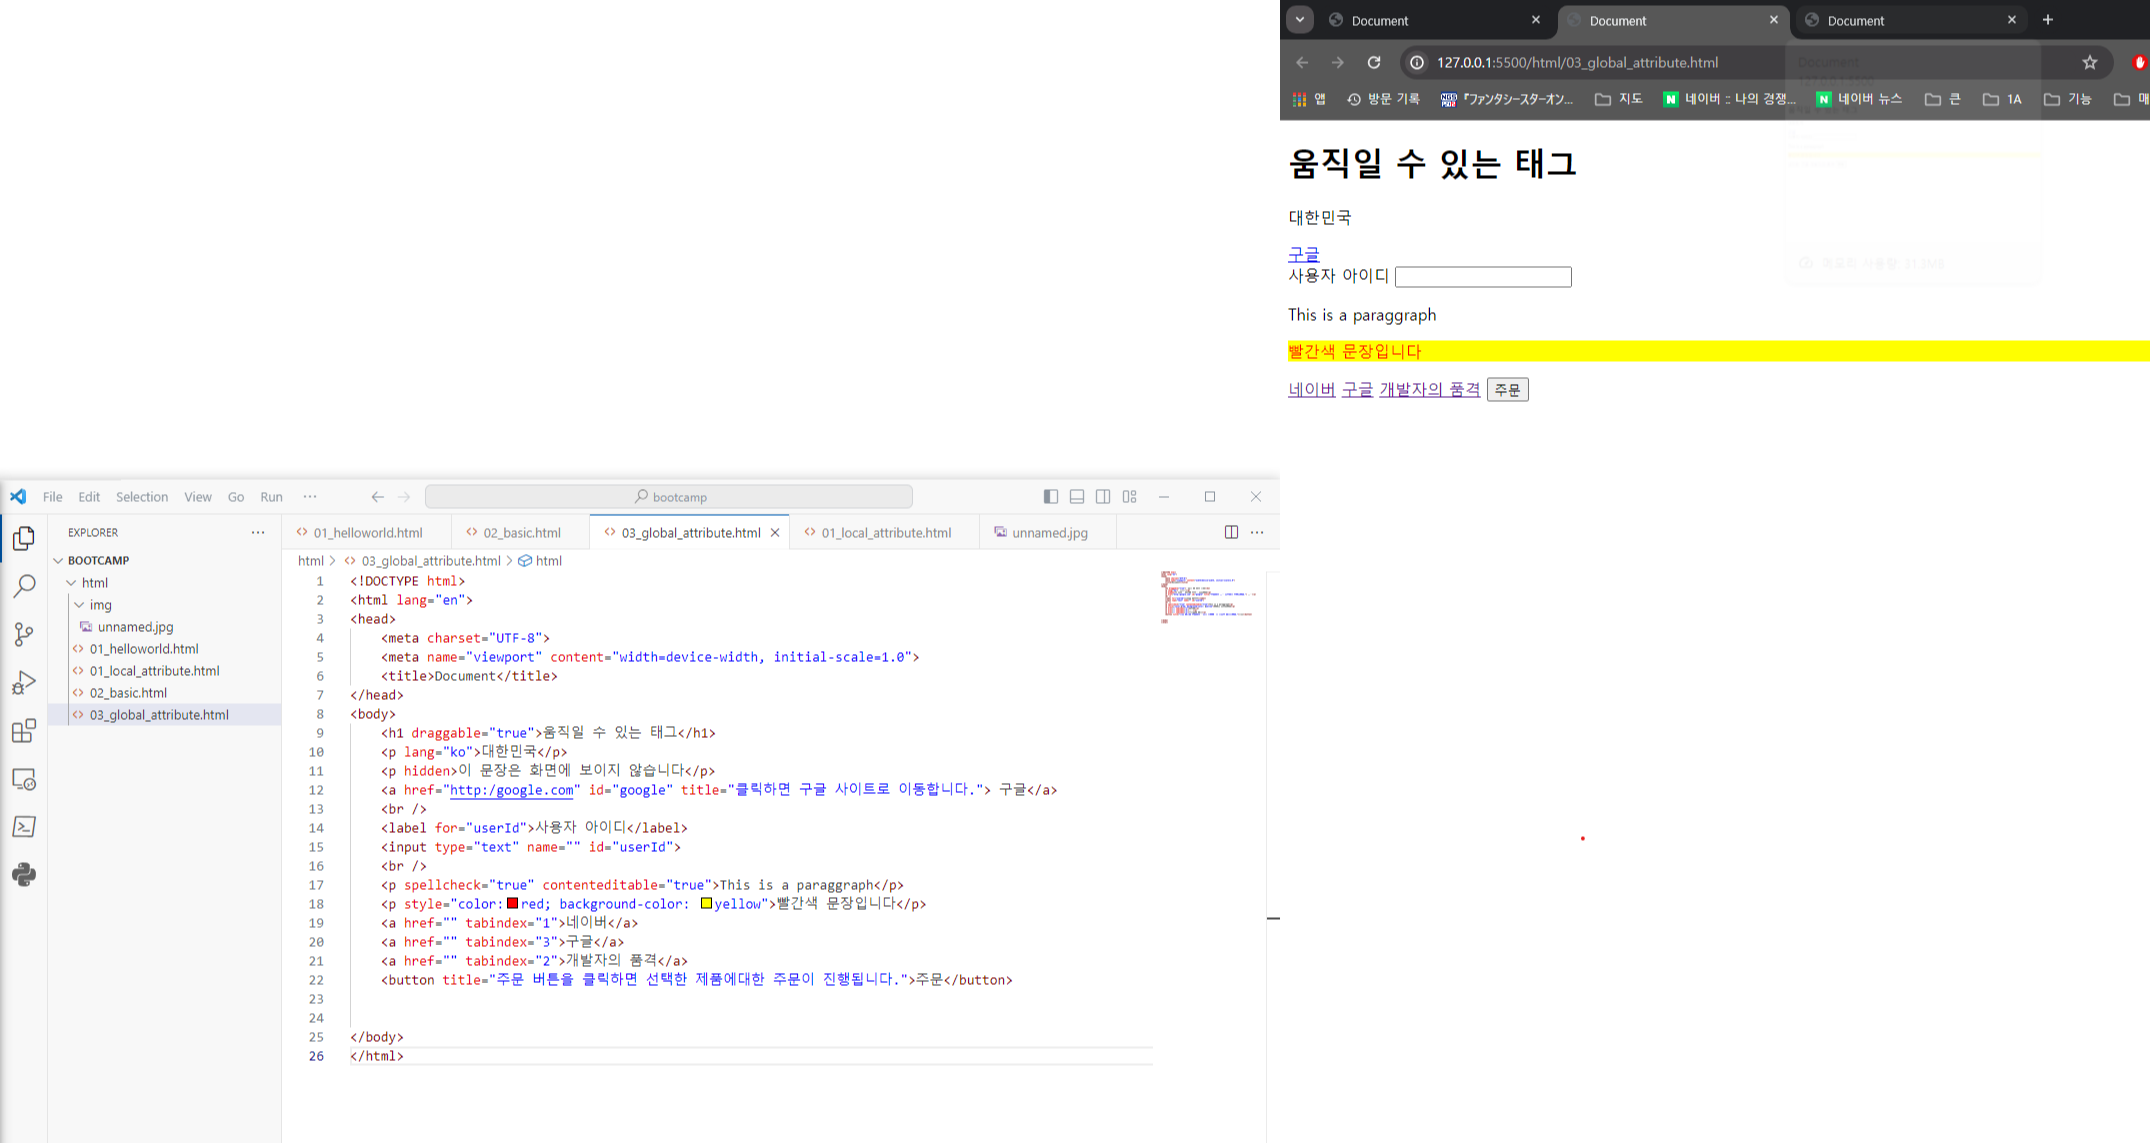Image resolution: width=2150 pixels, height=1143 pixels.
Task: Collapse the BOOTCAMP root folder
Action: click(59, 561)
